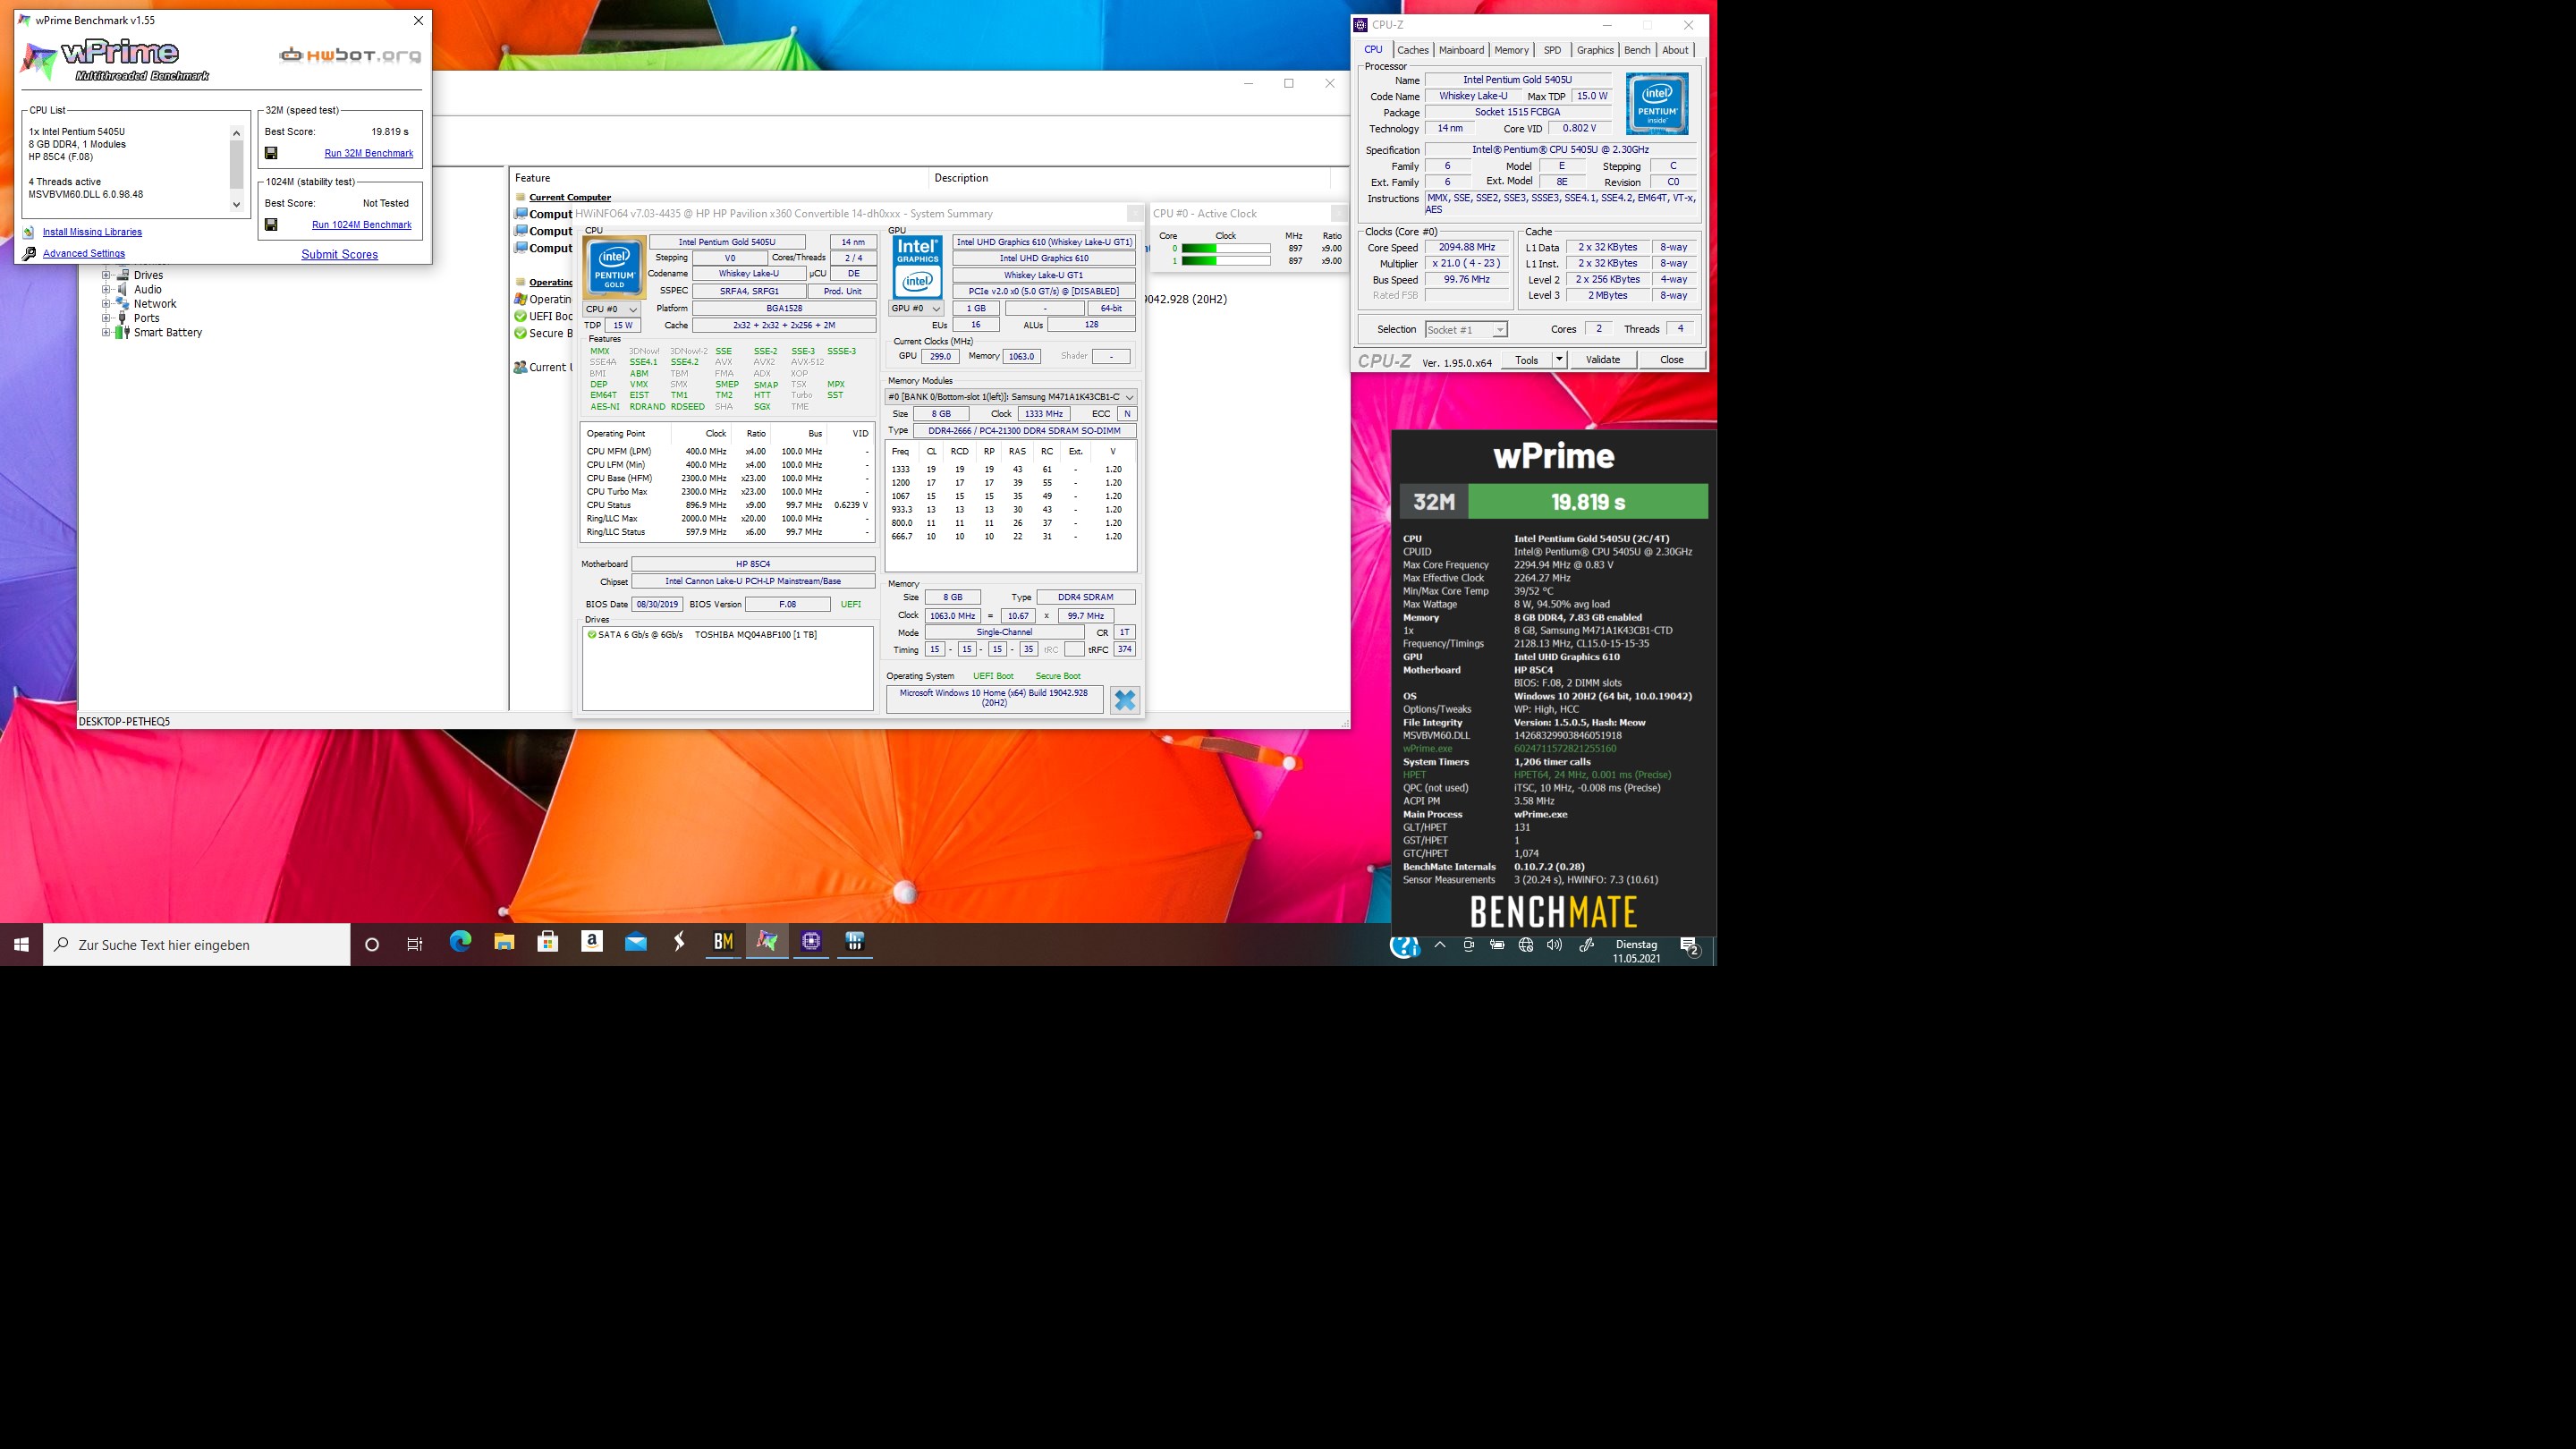2576x1449 pixels.
Task: Switch to the Caches tab in CPU-Z
Action: tap(1413, 50)
